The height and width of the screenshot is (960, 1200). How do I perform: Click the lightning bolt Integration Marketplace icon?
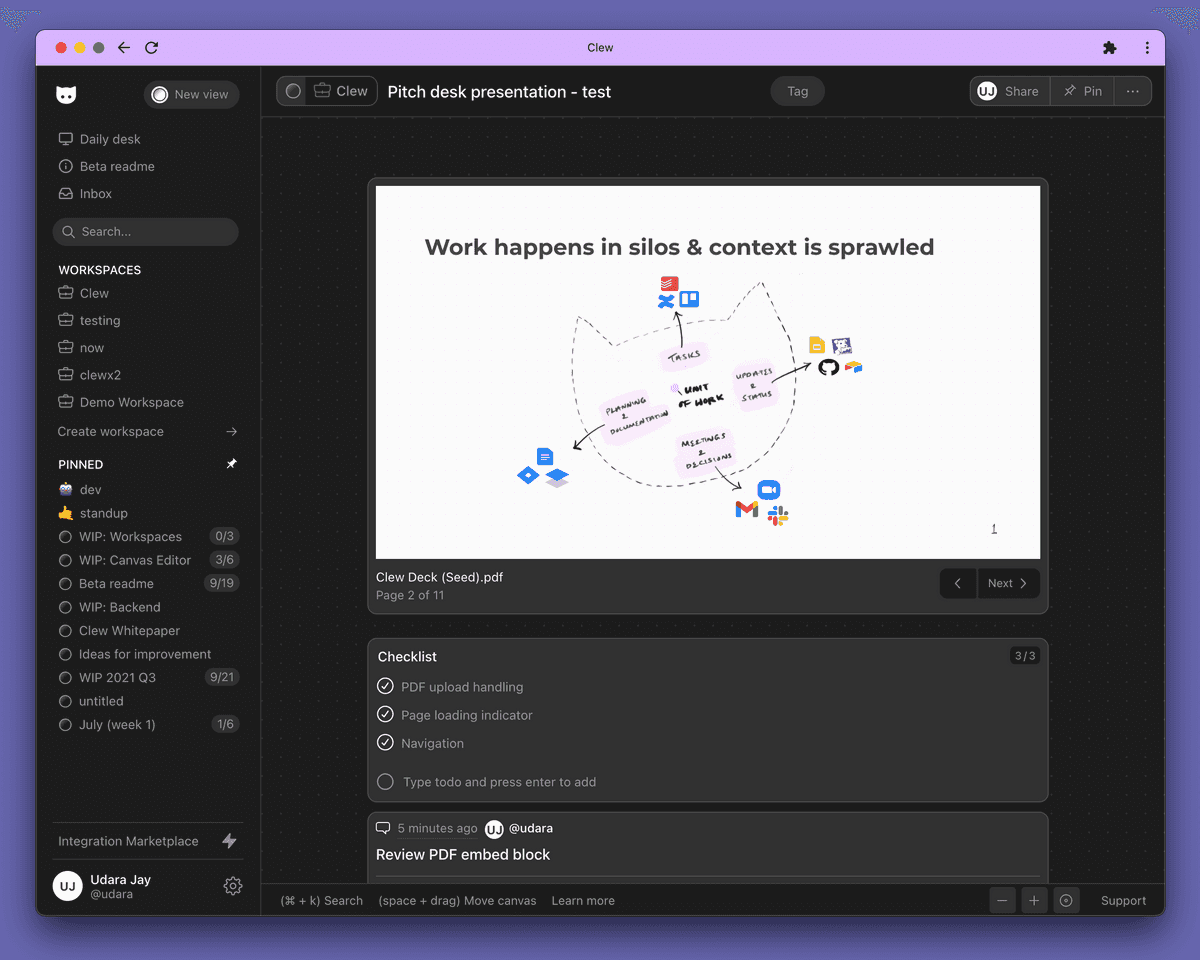[x=230, y=841]
